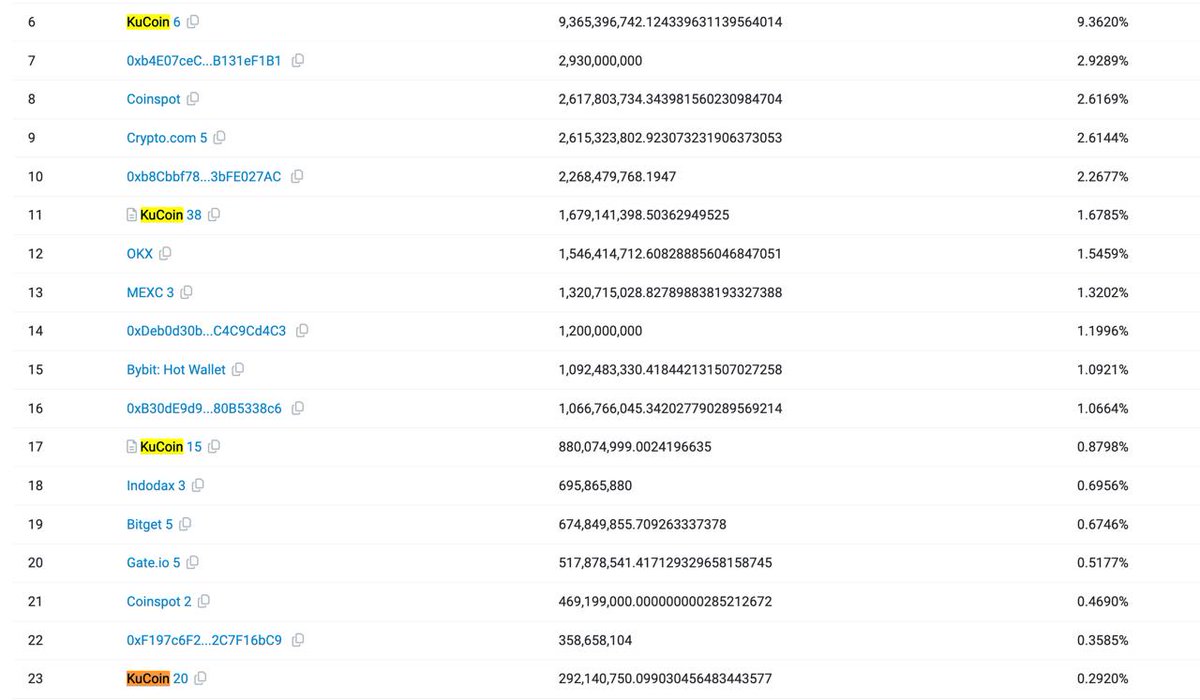The image size is (1200, 700).
Task: Click contract icon beside KuCoin 15
Action: point(132,447)
